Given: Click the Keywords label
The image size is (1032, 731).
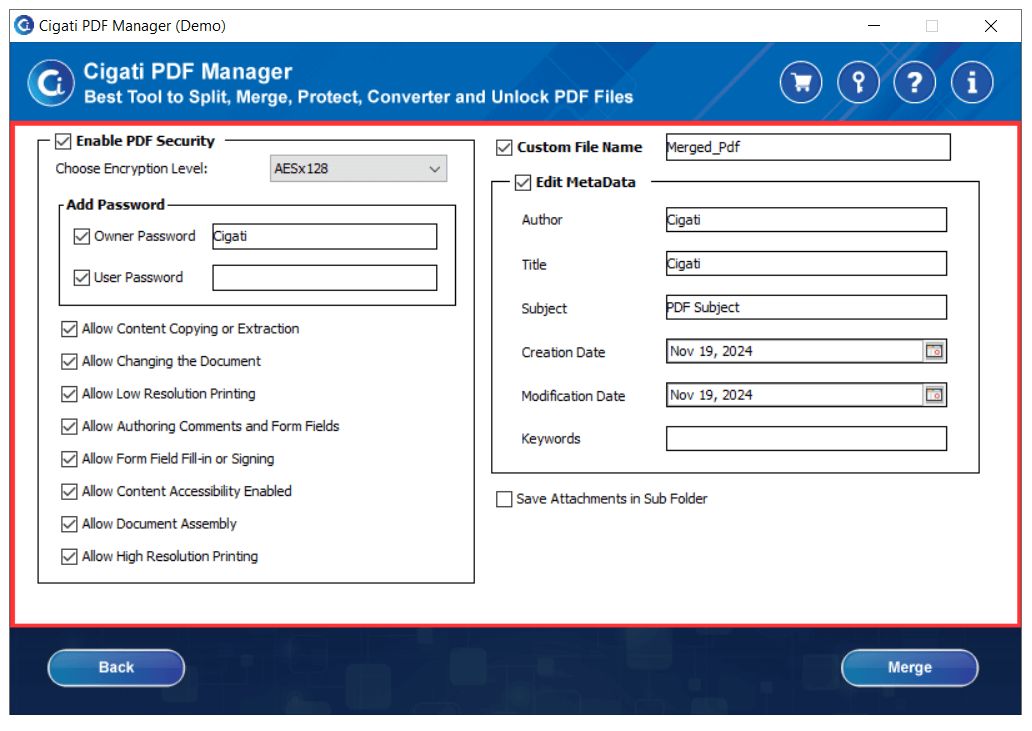Looking at the screenshot, I should tap(551, 439).
